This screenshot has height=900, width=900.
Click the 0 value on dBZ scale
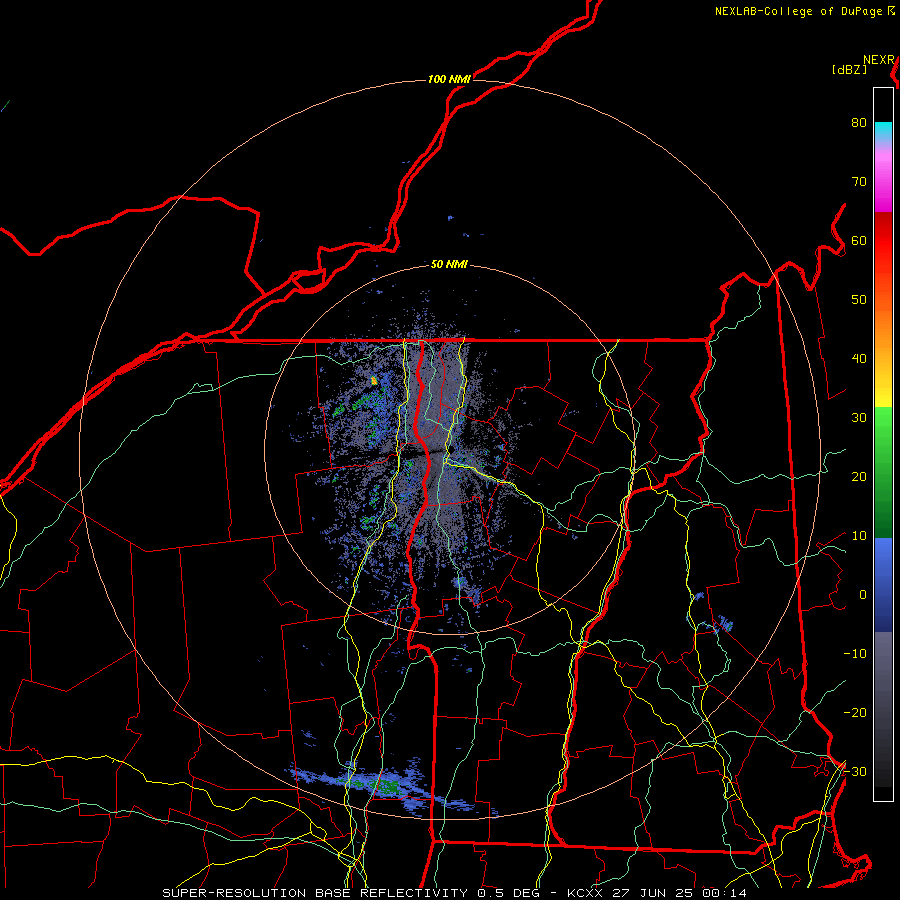pos(863,595)
